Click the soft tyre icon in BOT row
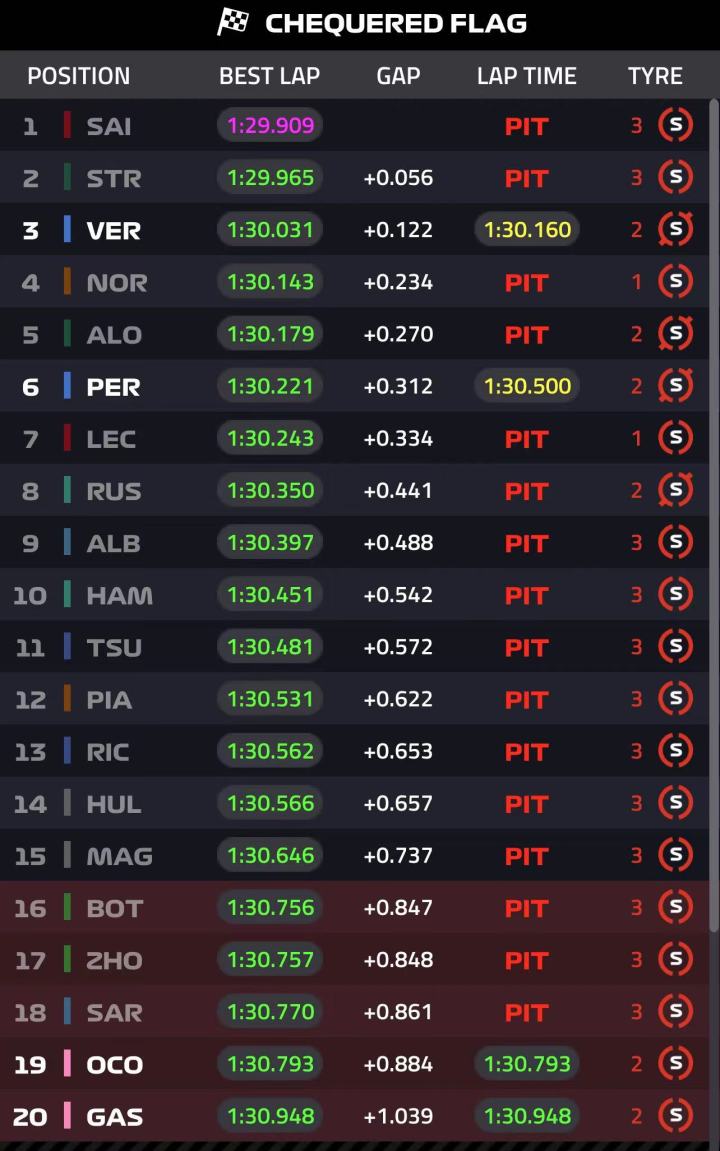Viewport: 720px width, 1151px height. (x=675, y=907)
